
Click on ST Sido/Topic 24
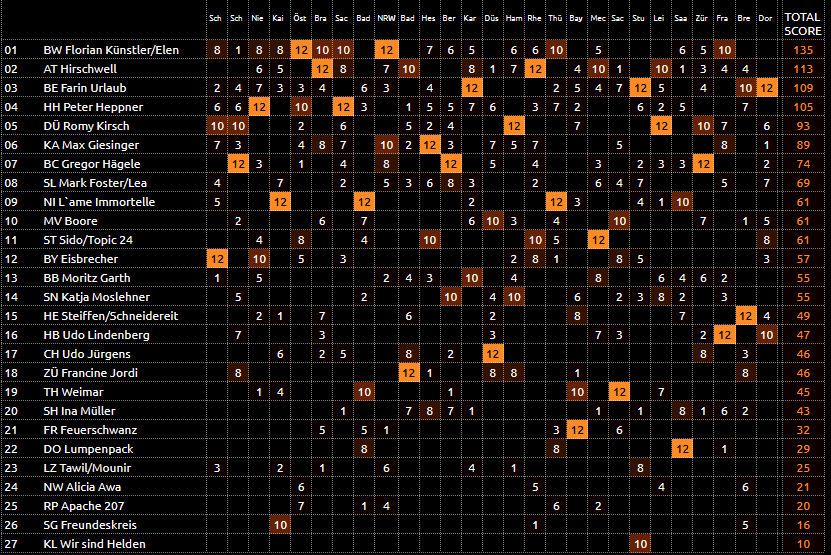point(88,240)
